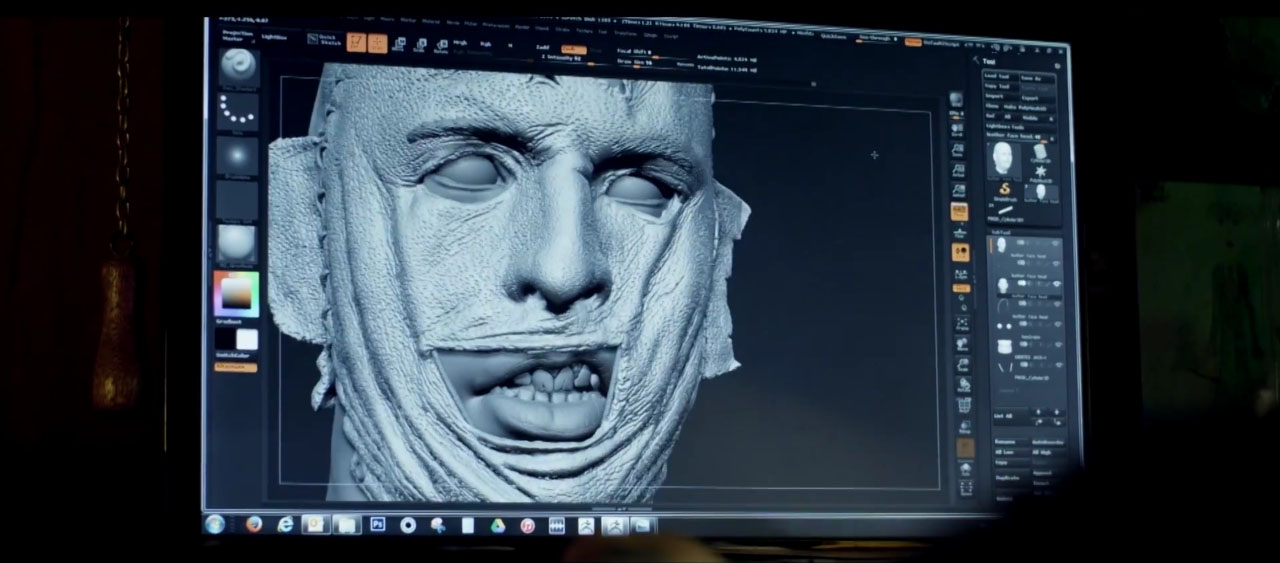
Task: Toggle the orange Draw mode button
Action: 378,43
